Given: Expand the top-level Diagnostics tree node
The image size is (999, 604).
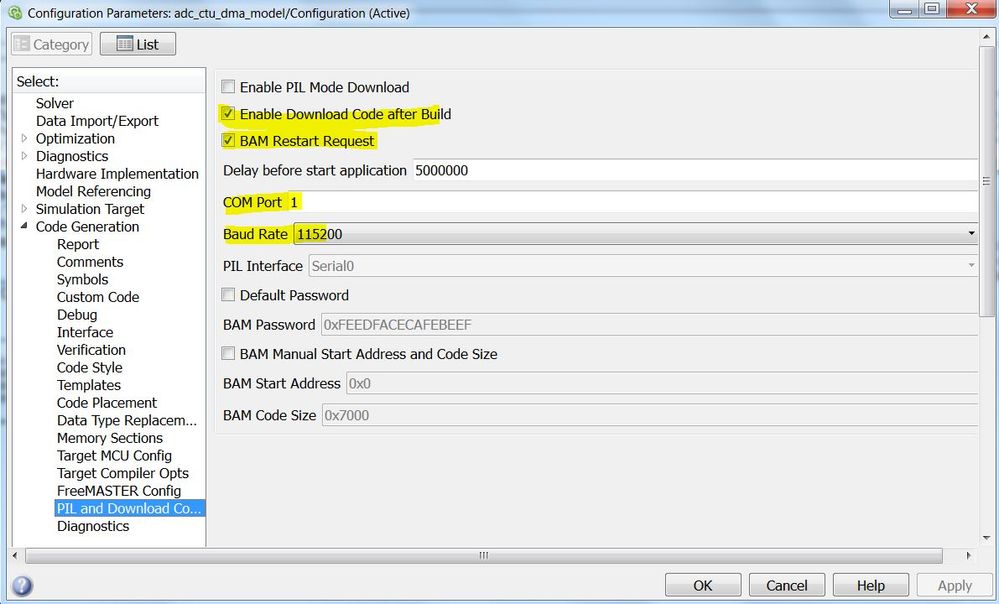Looking at the screenshot, I should (24, 156).
